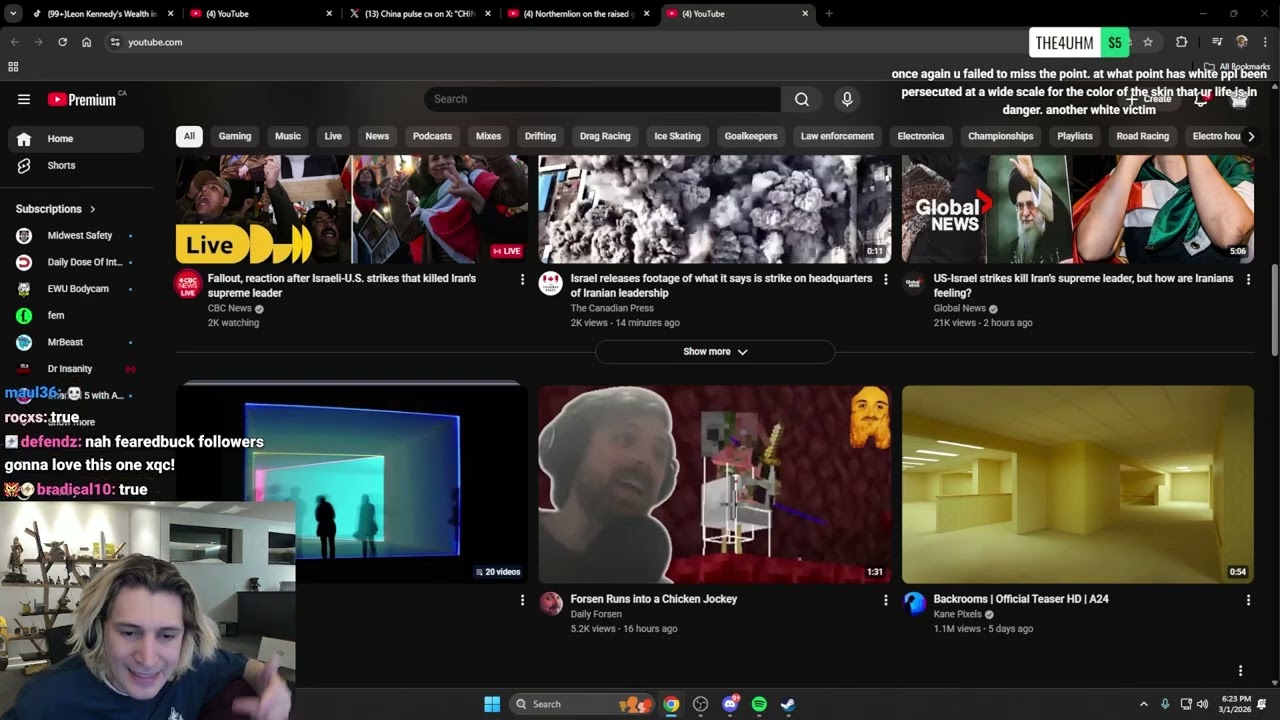Open options menu for Global News video
The height and width of the screenshot is (720, 1280).
coord(1248,280)
